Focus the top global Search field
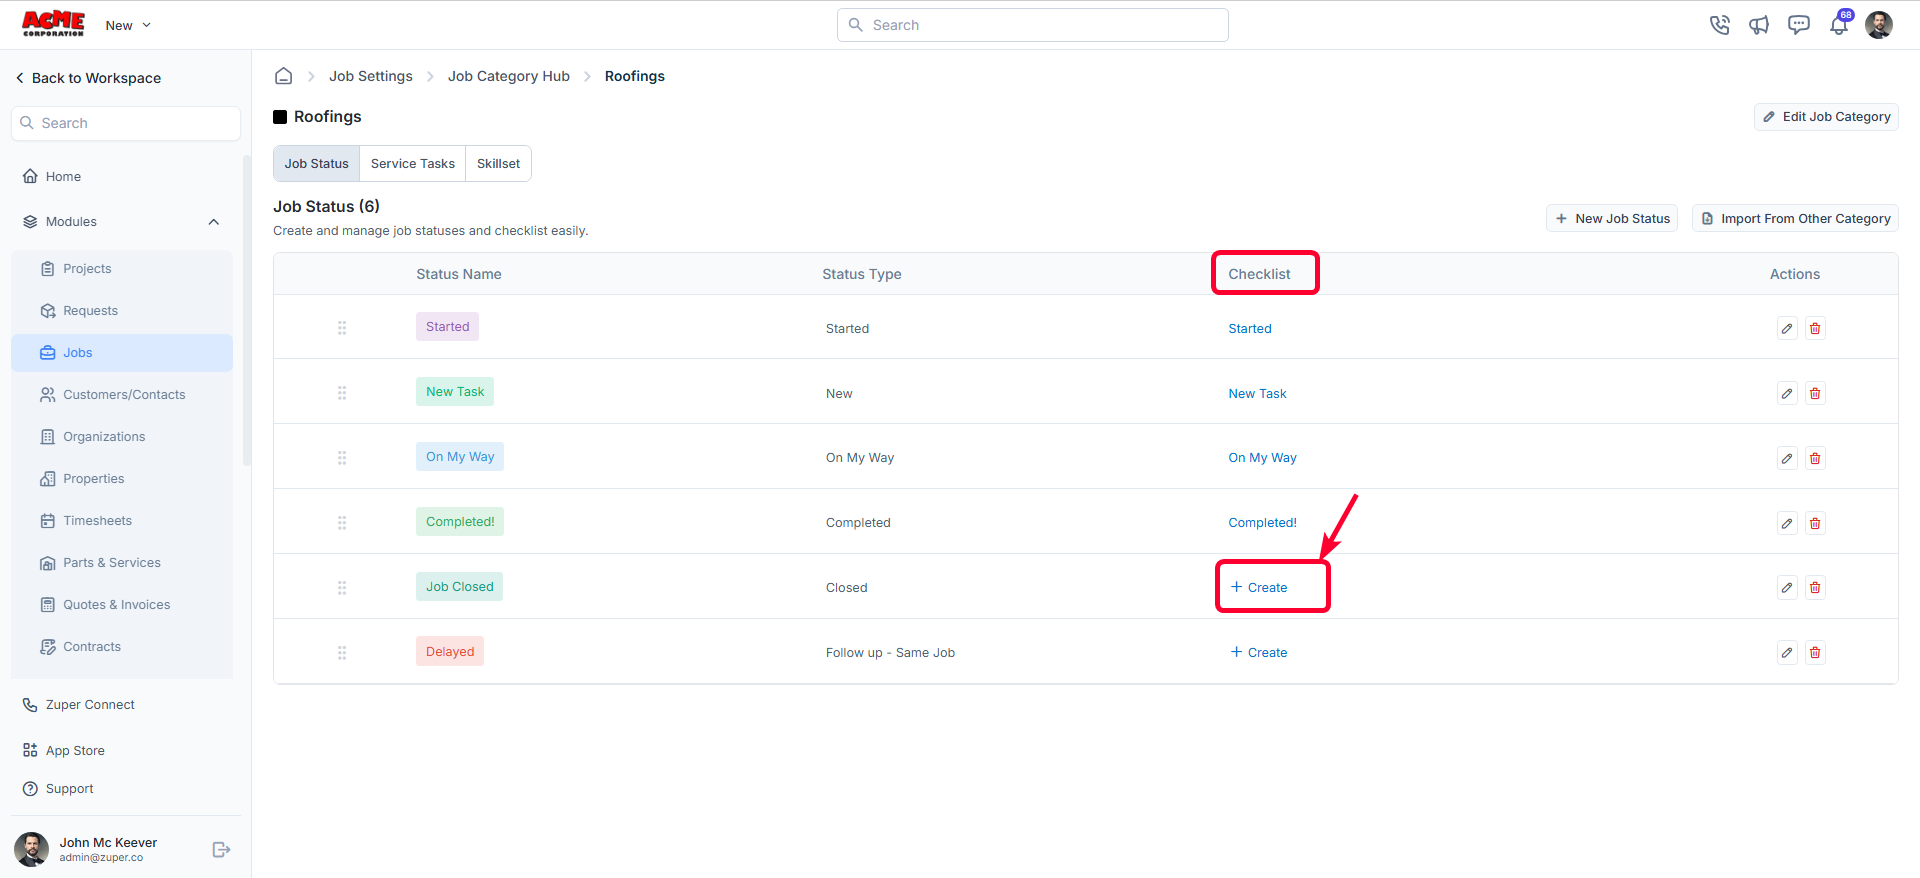The width and height of the screenshot is (1920, 878). coord(1032,25)
